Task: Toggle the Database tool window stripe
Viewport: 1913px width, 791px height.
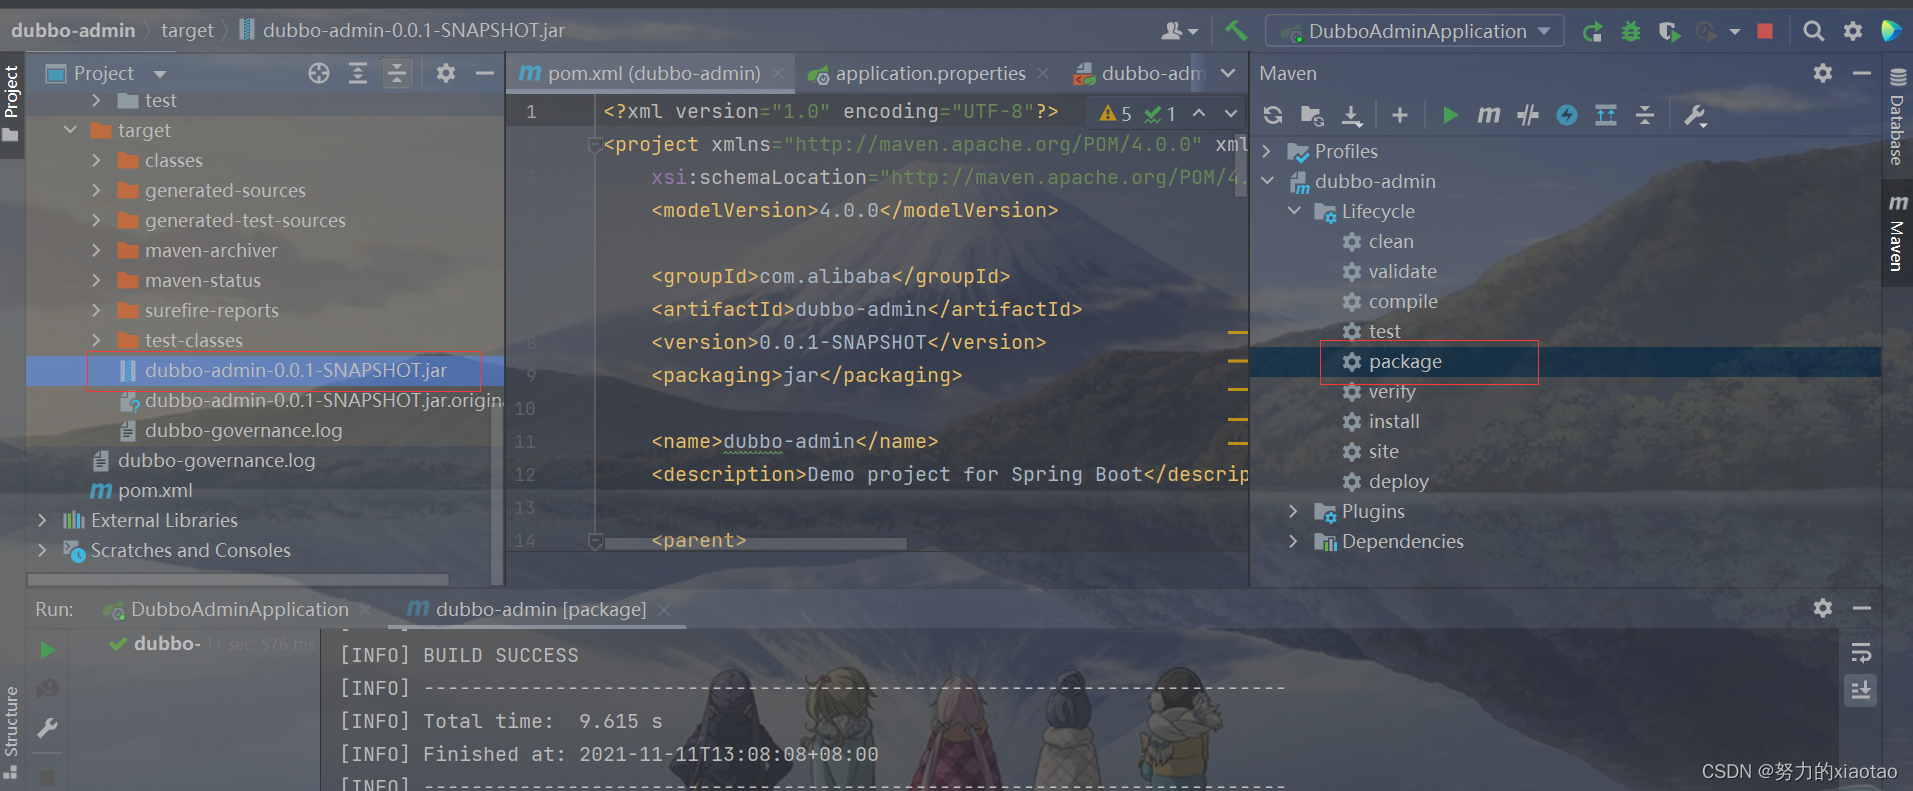Action: coord(1897,116)
